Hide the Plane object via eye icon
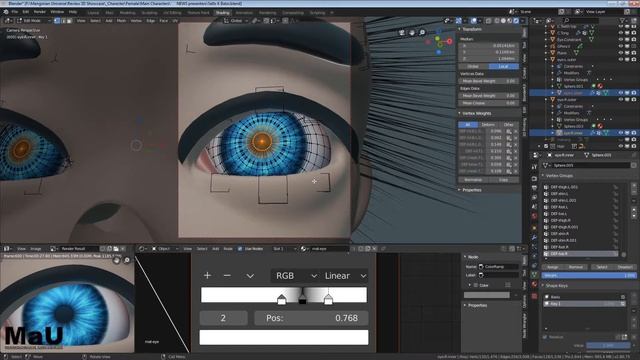 (621, 53)
